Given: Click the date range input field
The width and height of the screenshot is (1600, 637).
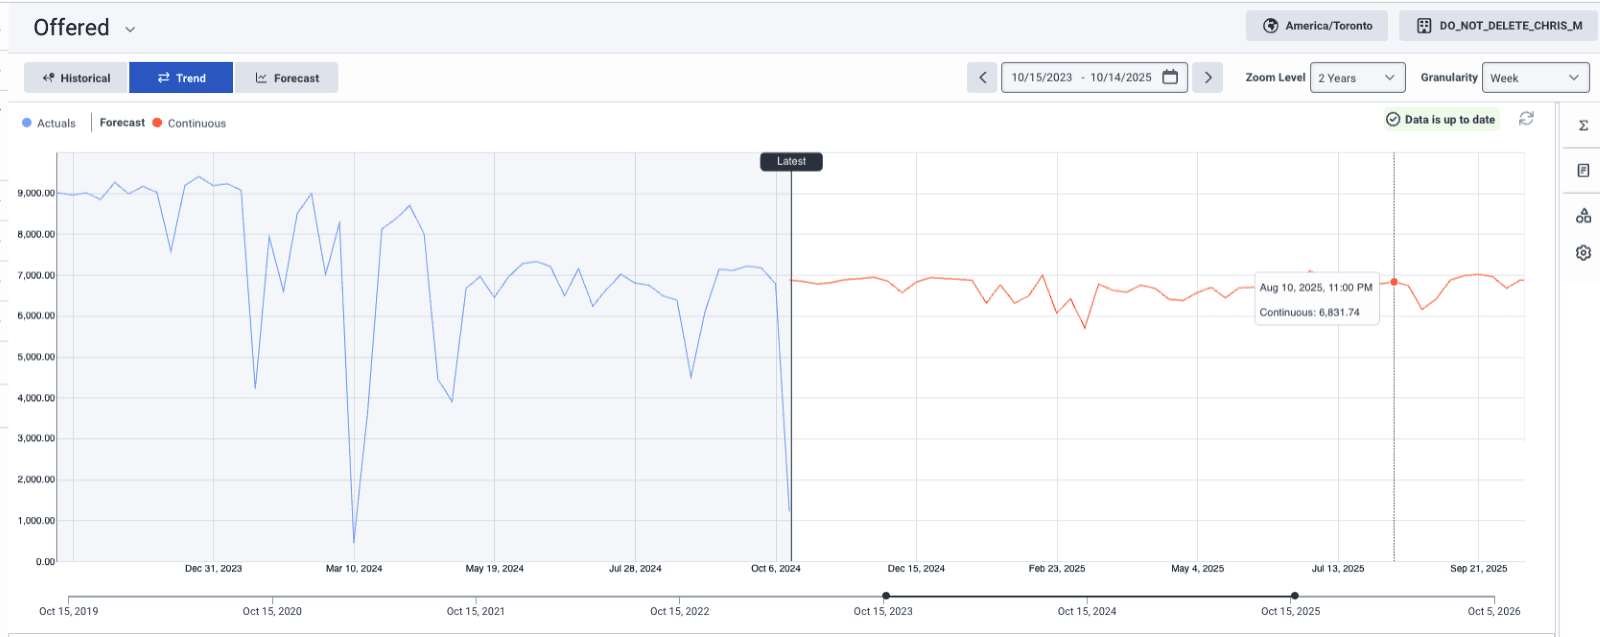Looking at the screenshot, I should [1081, 77].
